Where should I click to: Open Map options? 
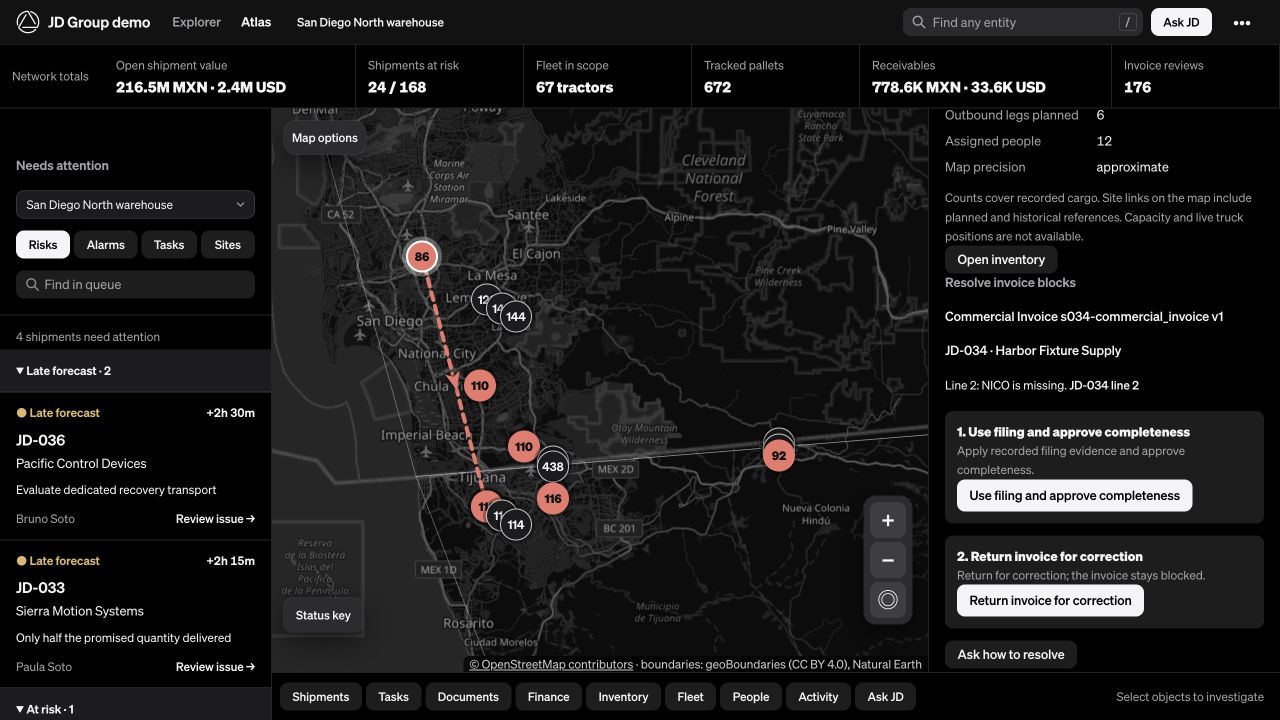coord(325,138)
